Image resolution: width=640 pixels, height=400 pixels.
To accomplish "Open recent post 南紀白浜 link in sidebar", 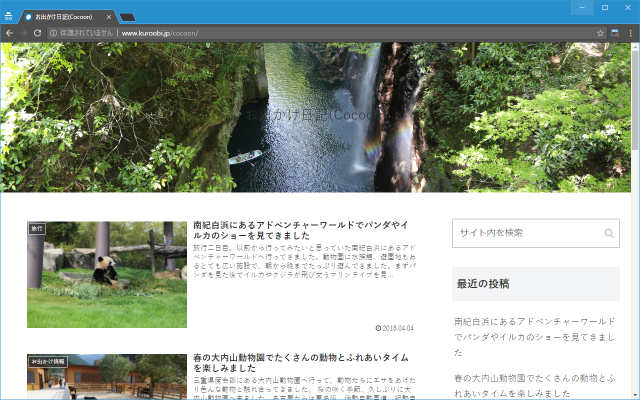I will (x=535, y=337).
